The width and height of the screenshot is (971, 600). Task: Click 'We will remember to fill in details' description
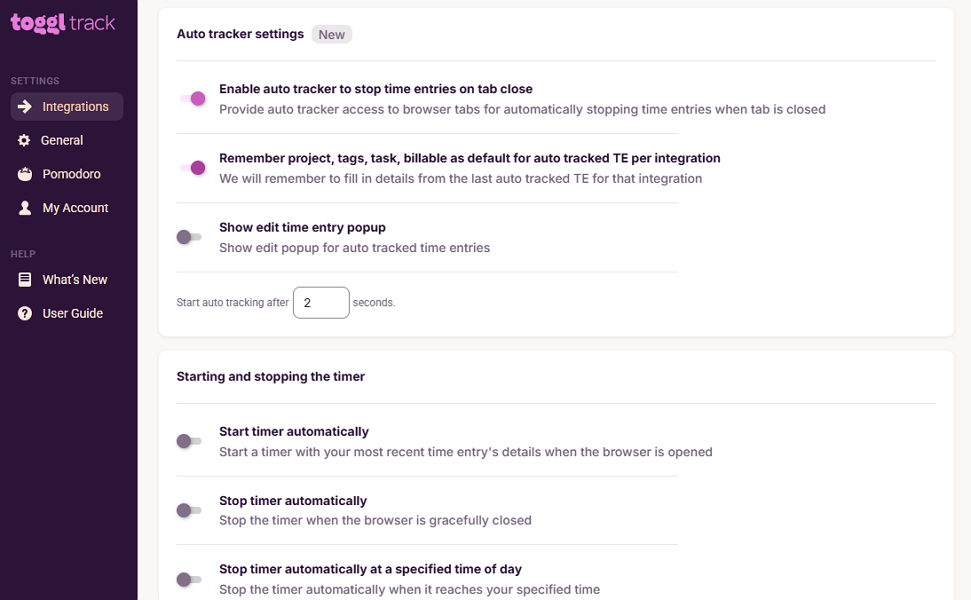tap(461, 179)
